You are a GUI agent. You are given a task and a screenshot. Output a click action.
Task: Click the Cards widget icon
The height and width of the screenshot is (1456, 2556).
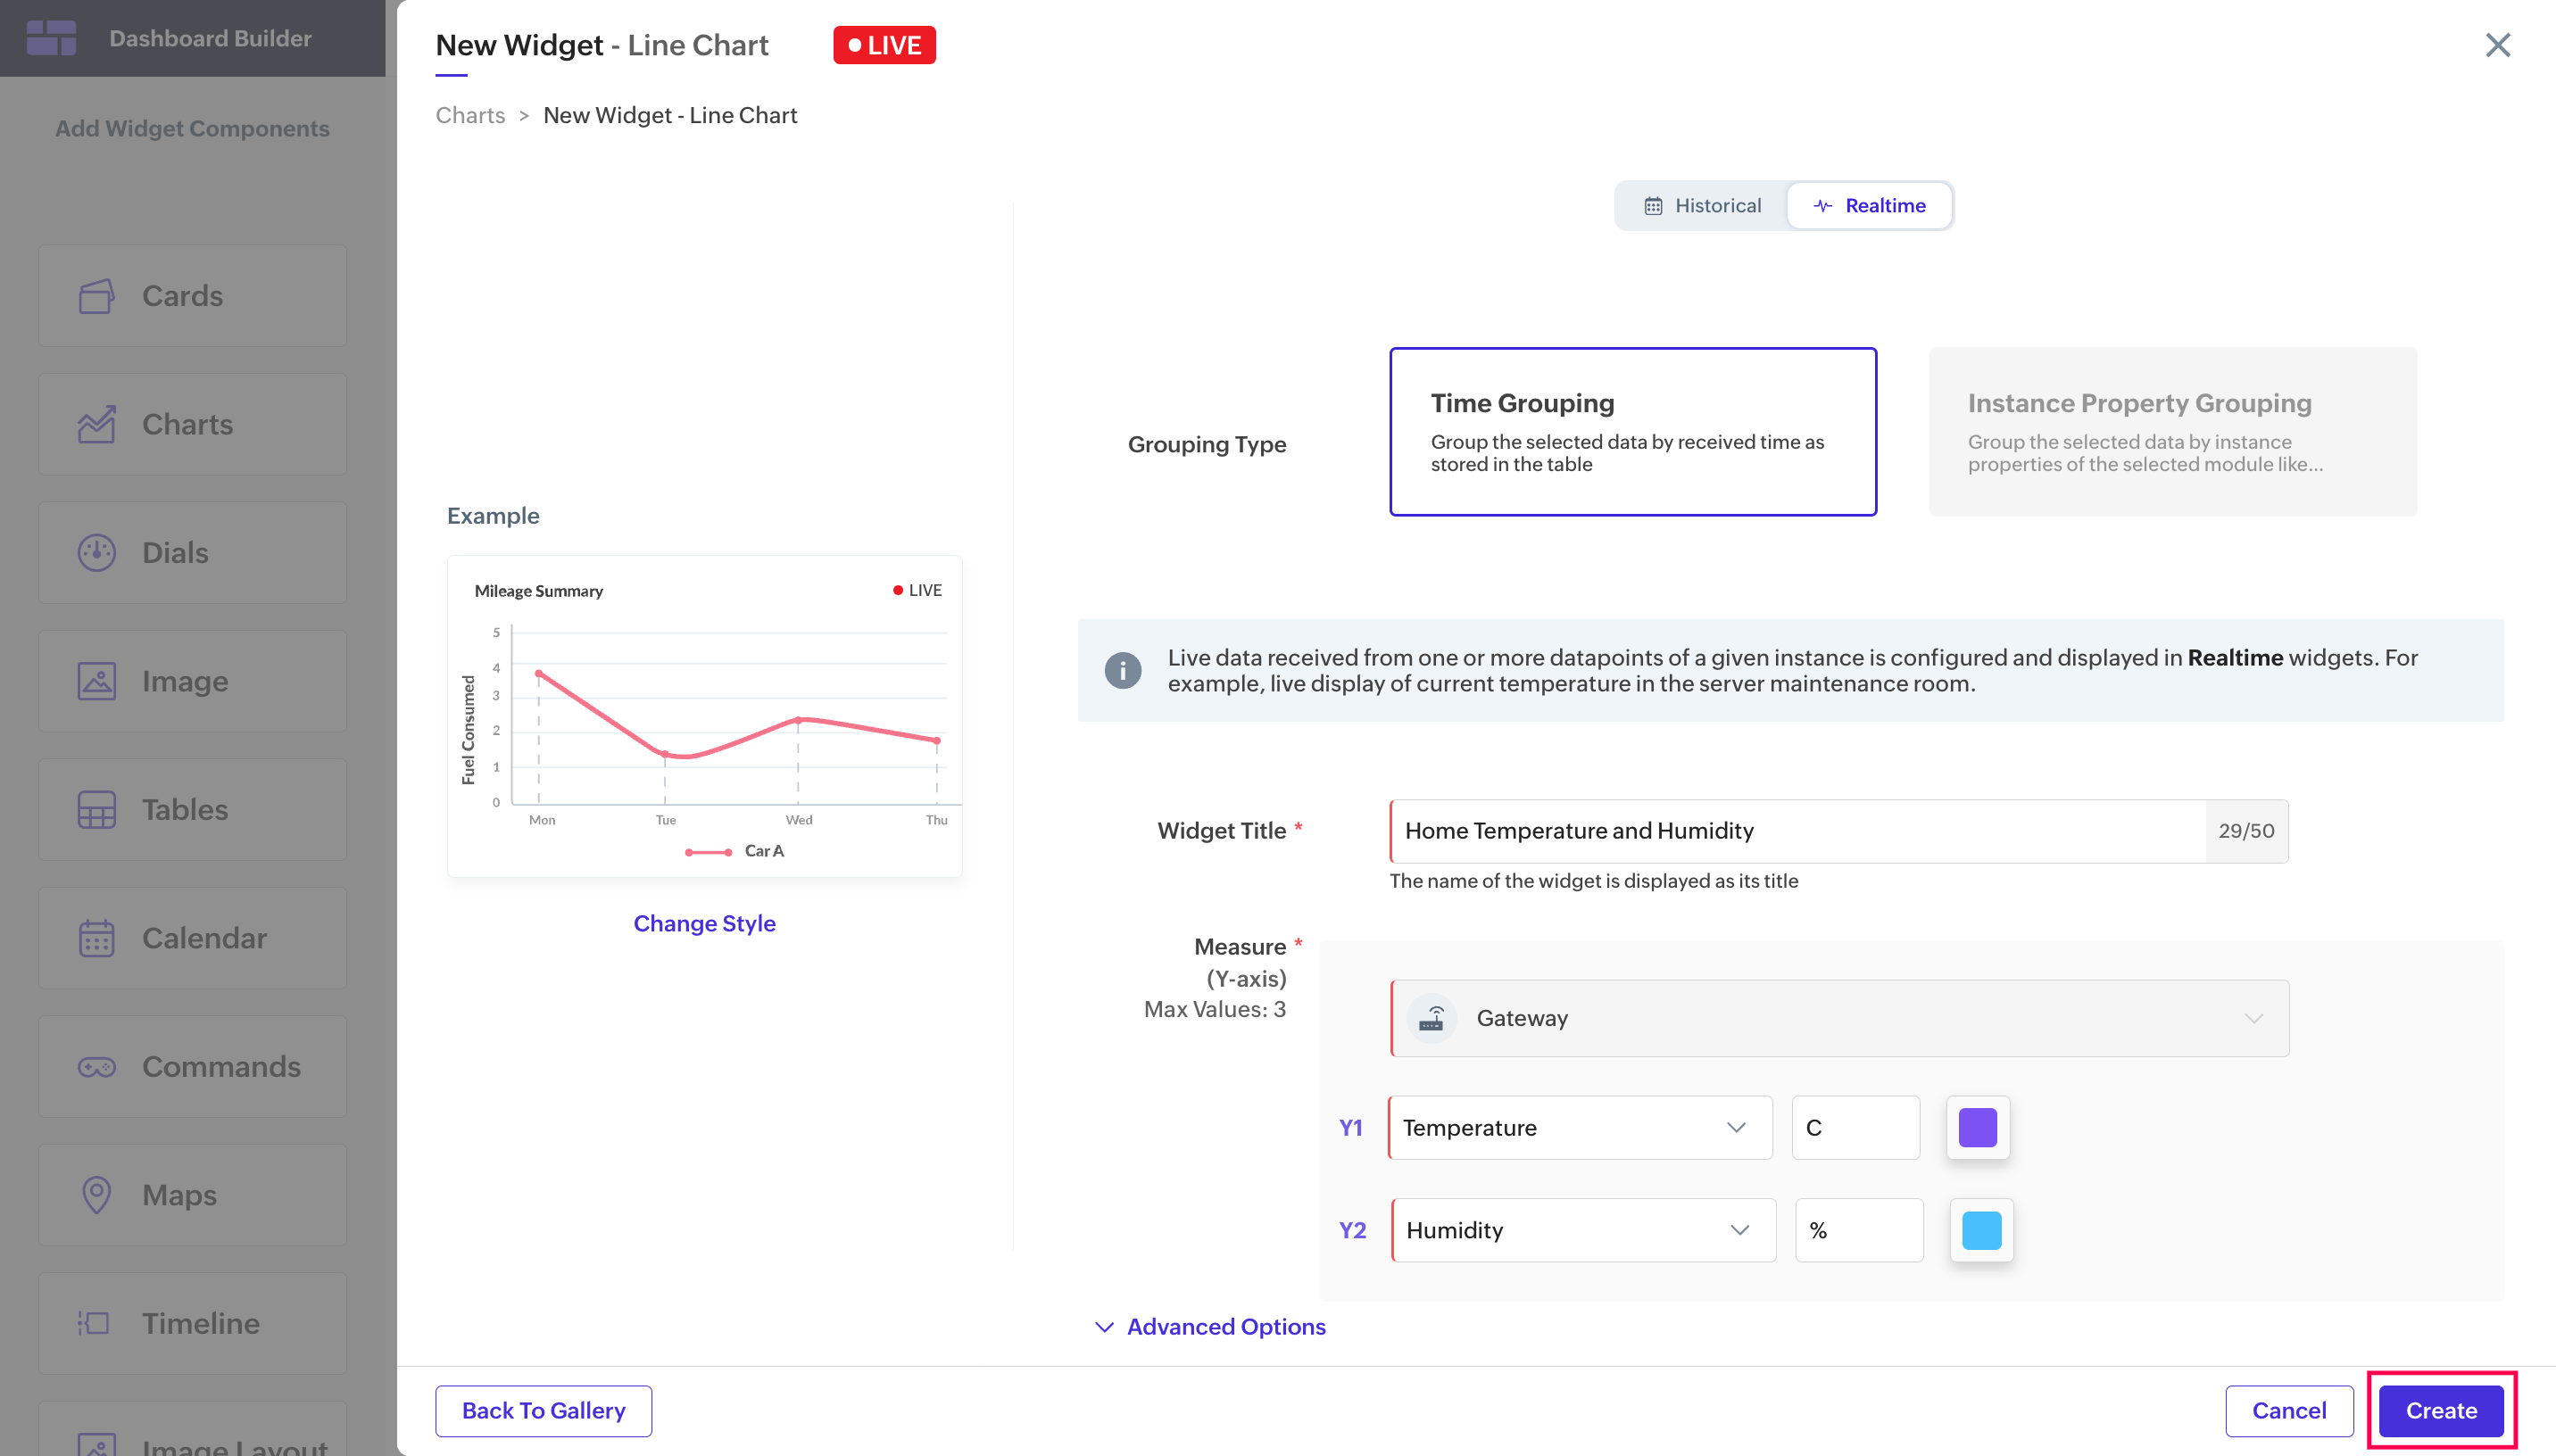coord(96,296)
